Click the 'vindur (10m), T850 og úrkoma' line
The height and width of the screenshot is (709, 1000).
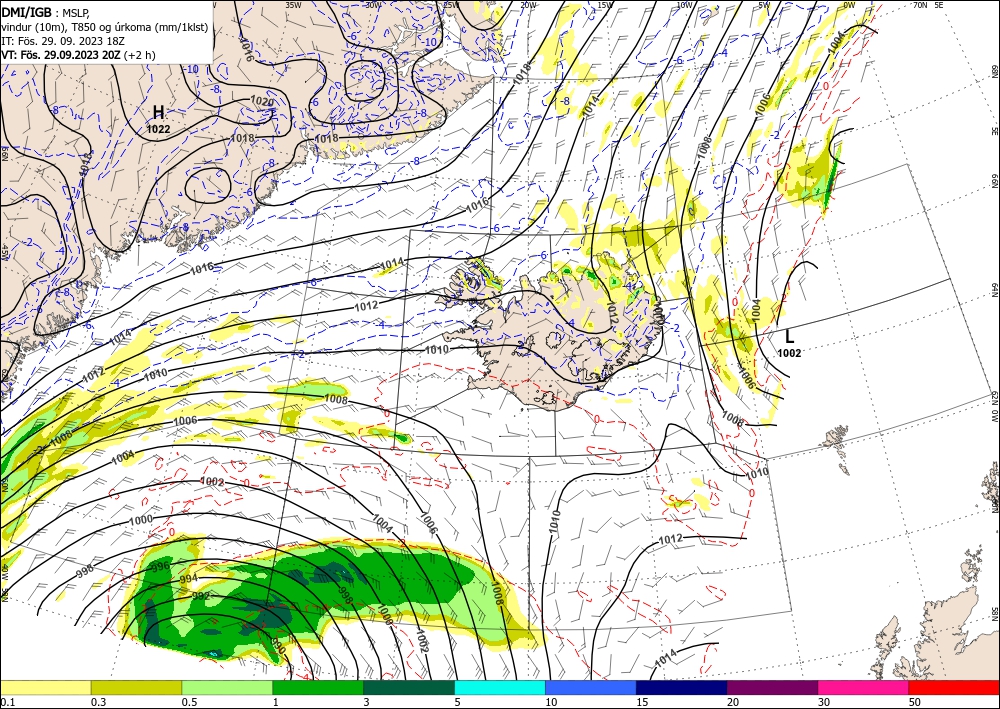[x=105, y=27]
